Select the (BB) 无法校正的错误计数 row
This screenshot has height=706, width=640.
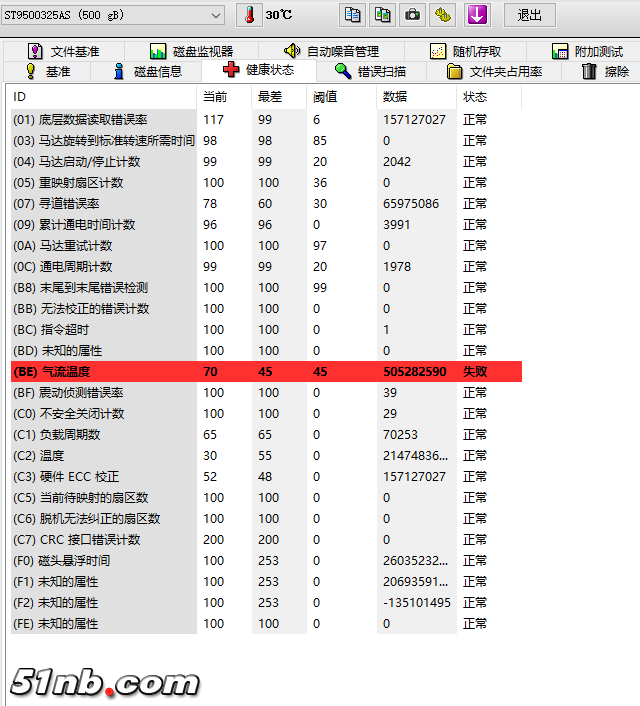[266, 309]
